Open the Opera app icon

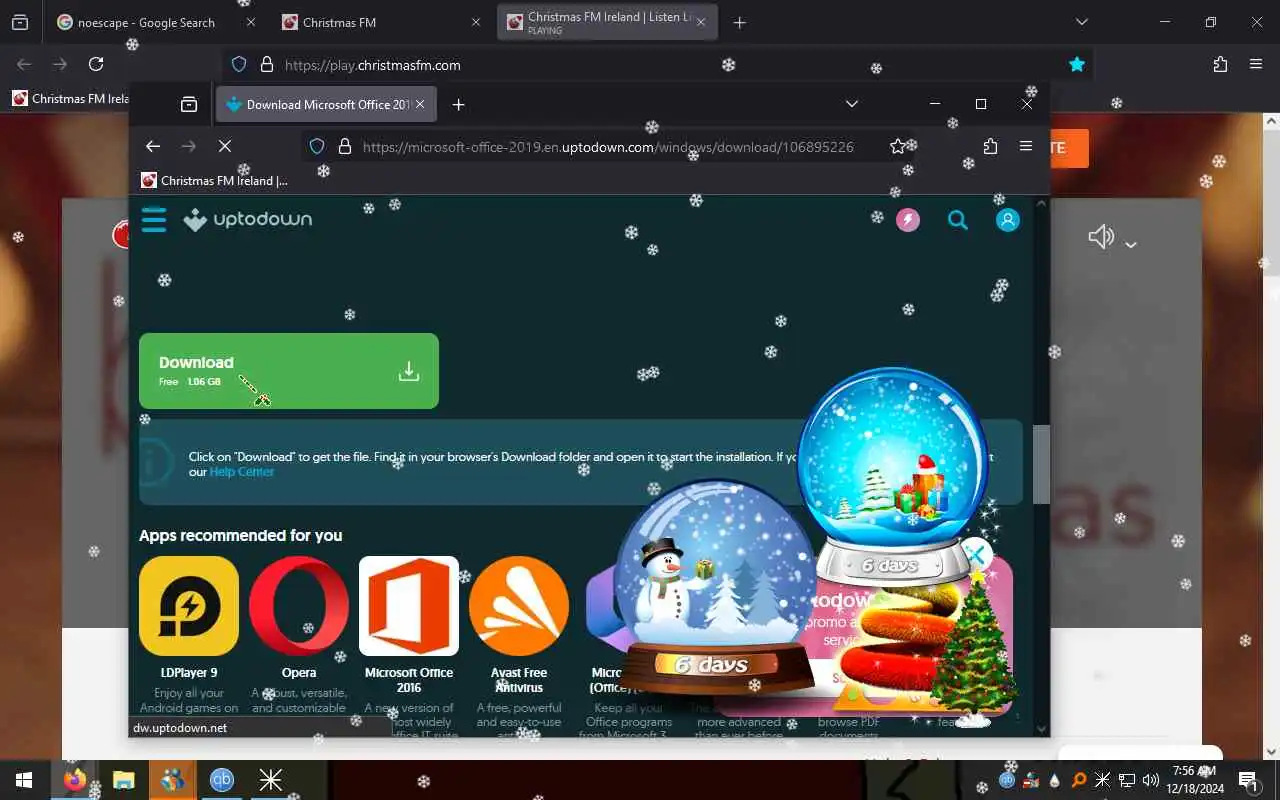(299, 606)
